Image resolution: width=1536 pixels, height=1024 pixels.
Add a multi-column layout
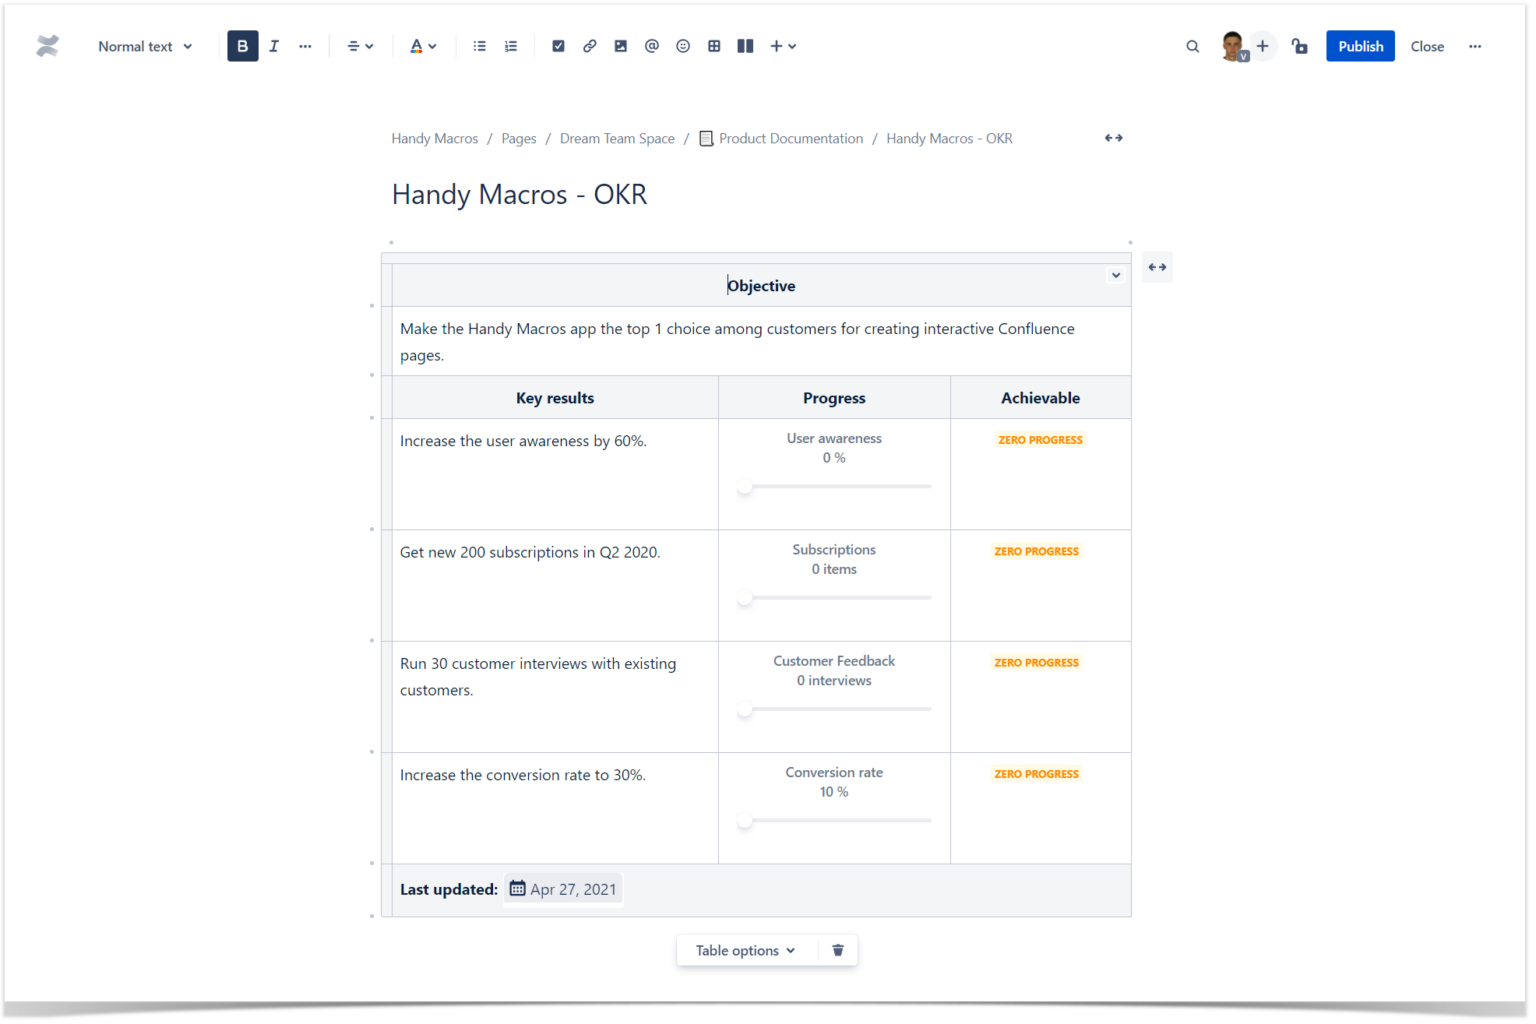pyautogui.click(x=745, y=46)
